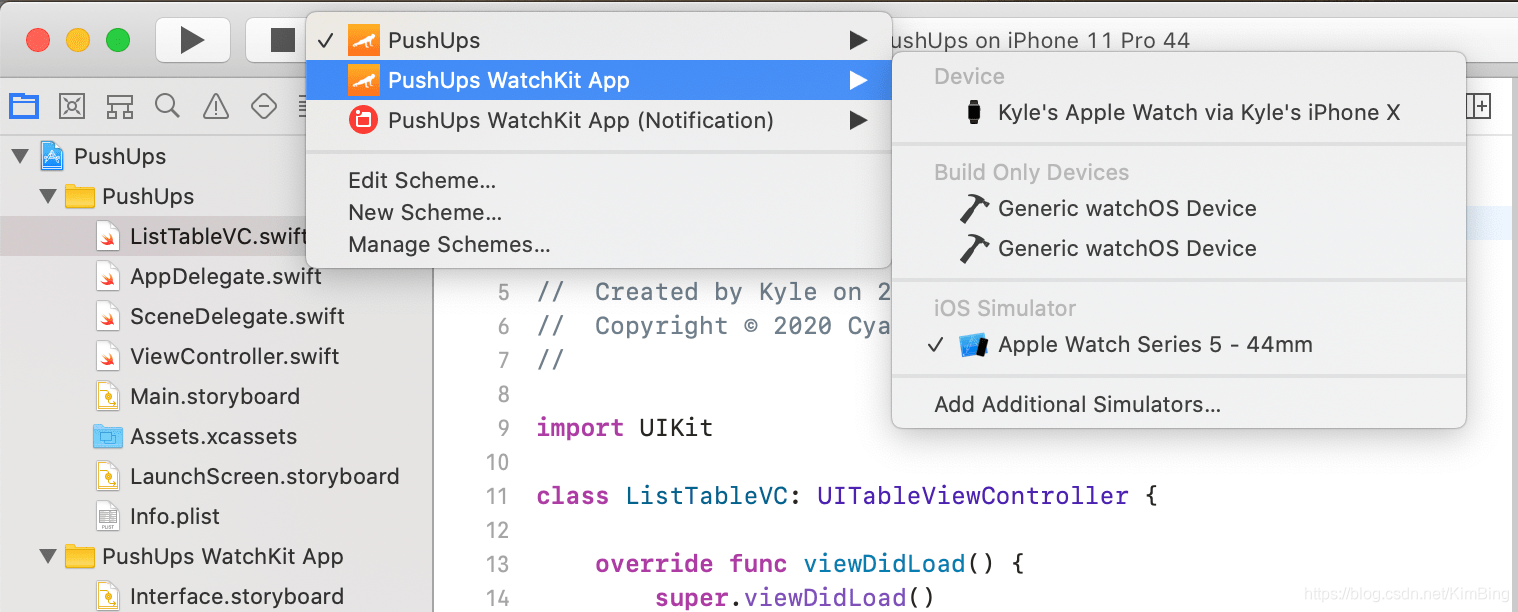Open Assets.xcassets

point(216,436)
